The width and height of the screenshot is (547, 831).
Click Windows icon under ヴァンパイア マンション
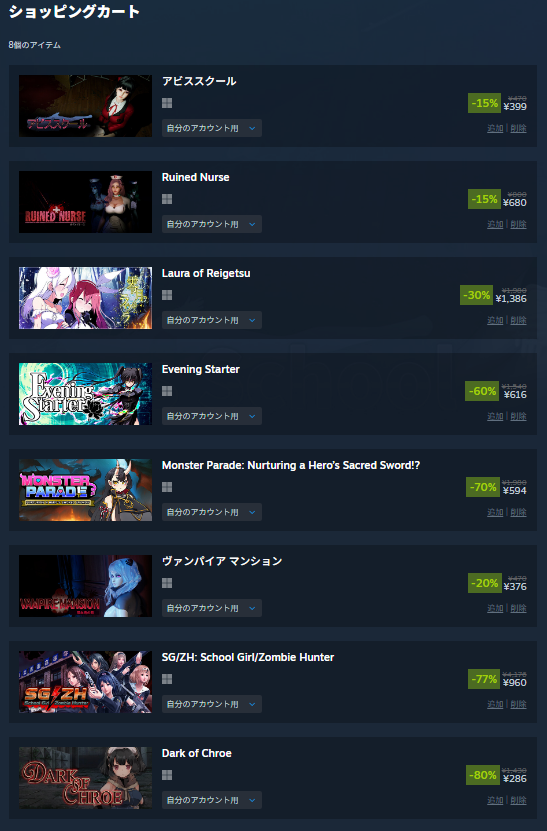pyautogui.click(x=167, y=583)
